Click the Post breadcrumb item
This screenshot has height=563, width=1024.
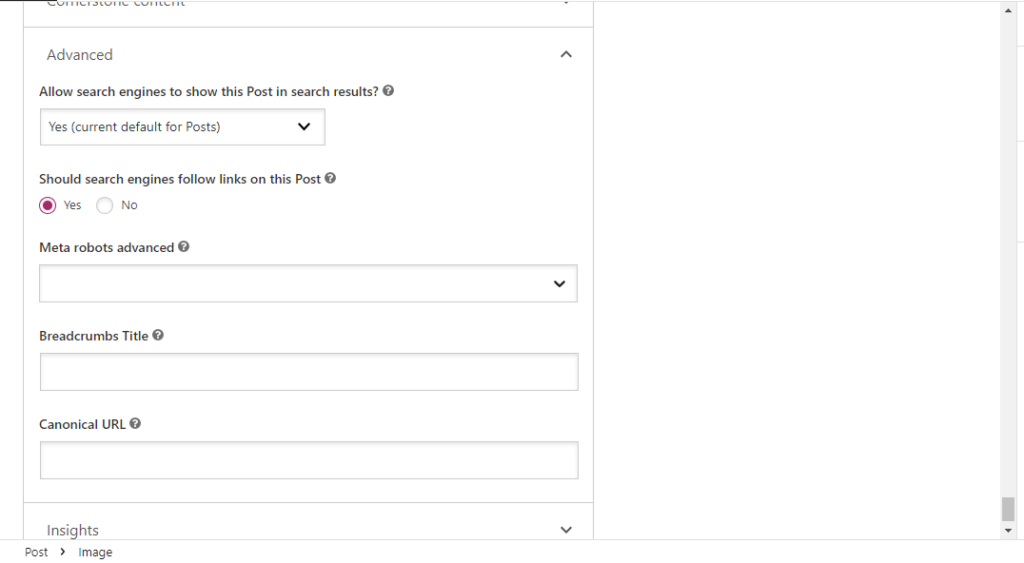(36, 552)
